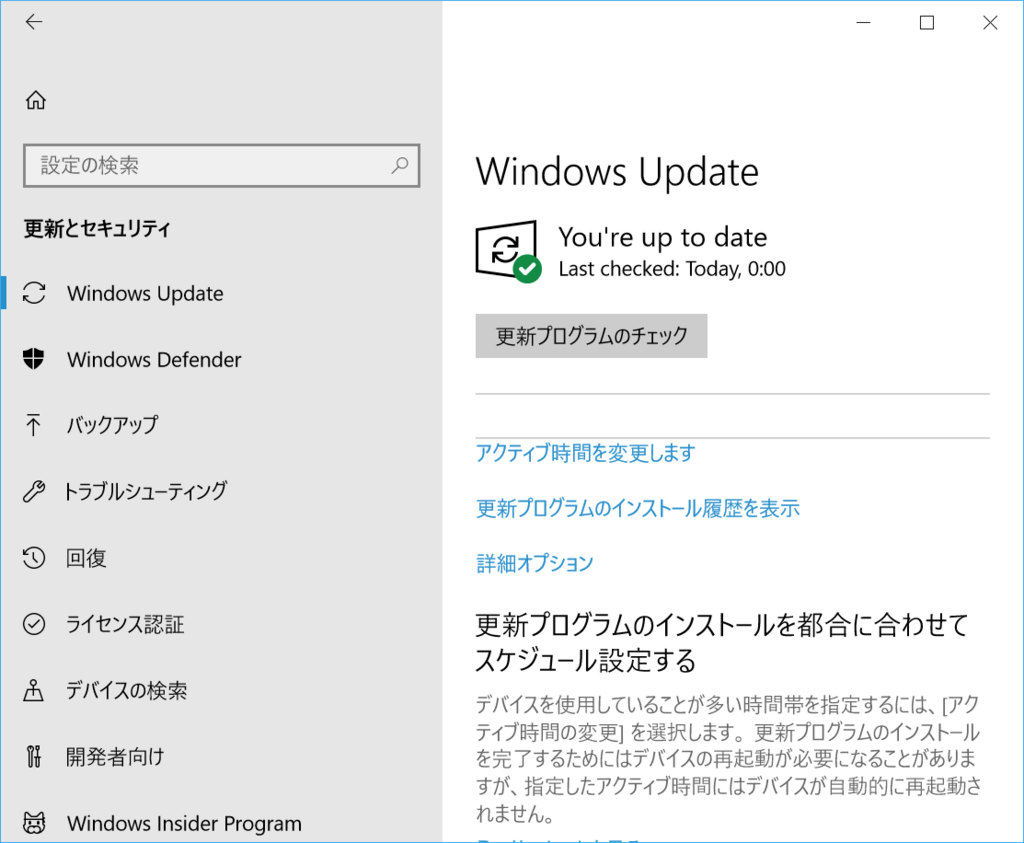Open 開発者向け via its tools icon
The width and height of the screenshot is (1024, 843).
(34, 756)
